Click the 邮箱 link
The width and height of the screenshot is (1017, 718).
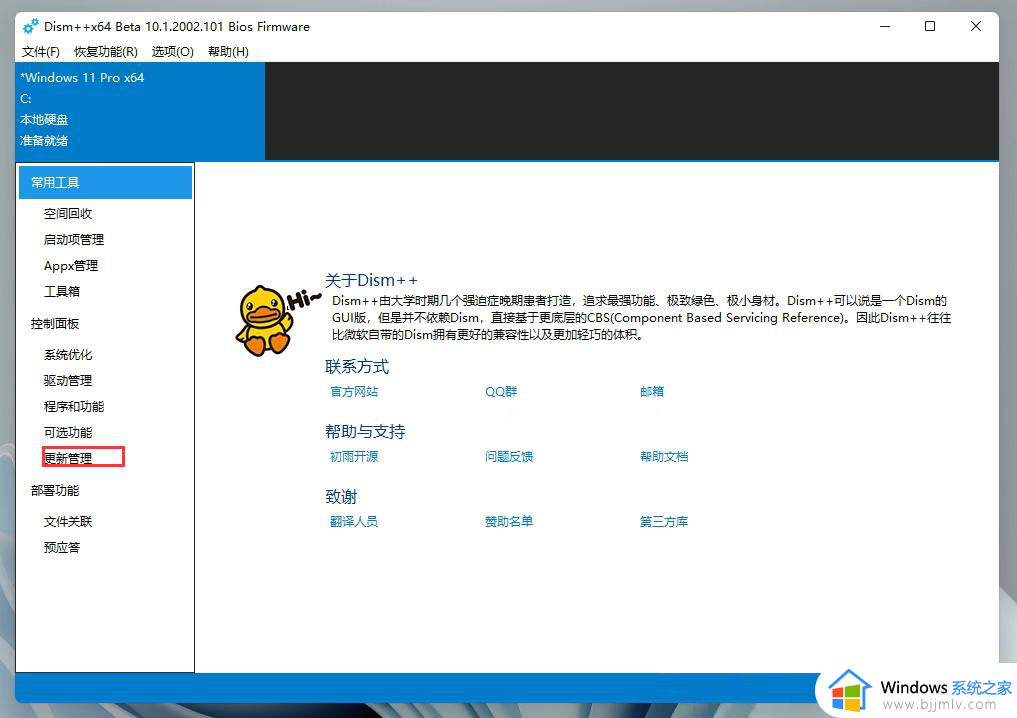click(652, 392)
